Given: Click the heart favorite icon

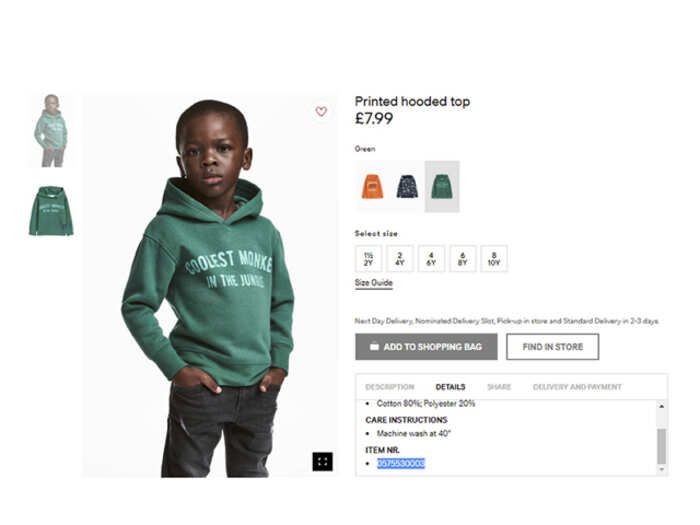Looking at the screenshot, I should coord(321,111).
